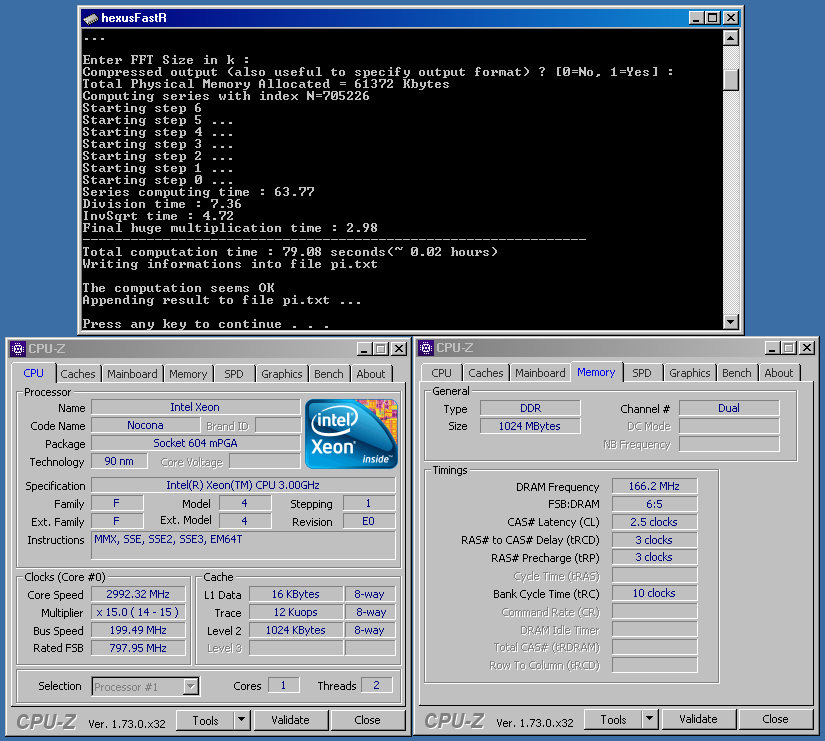
Task: Expand the Processor #1 selection combo box
Action: 191,686
